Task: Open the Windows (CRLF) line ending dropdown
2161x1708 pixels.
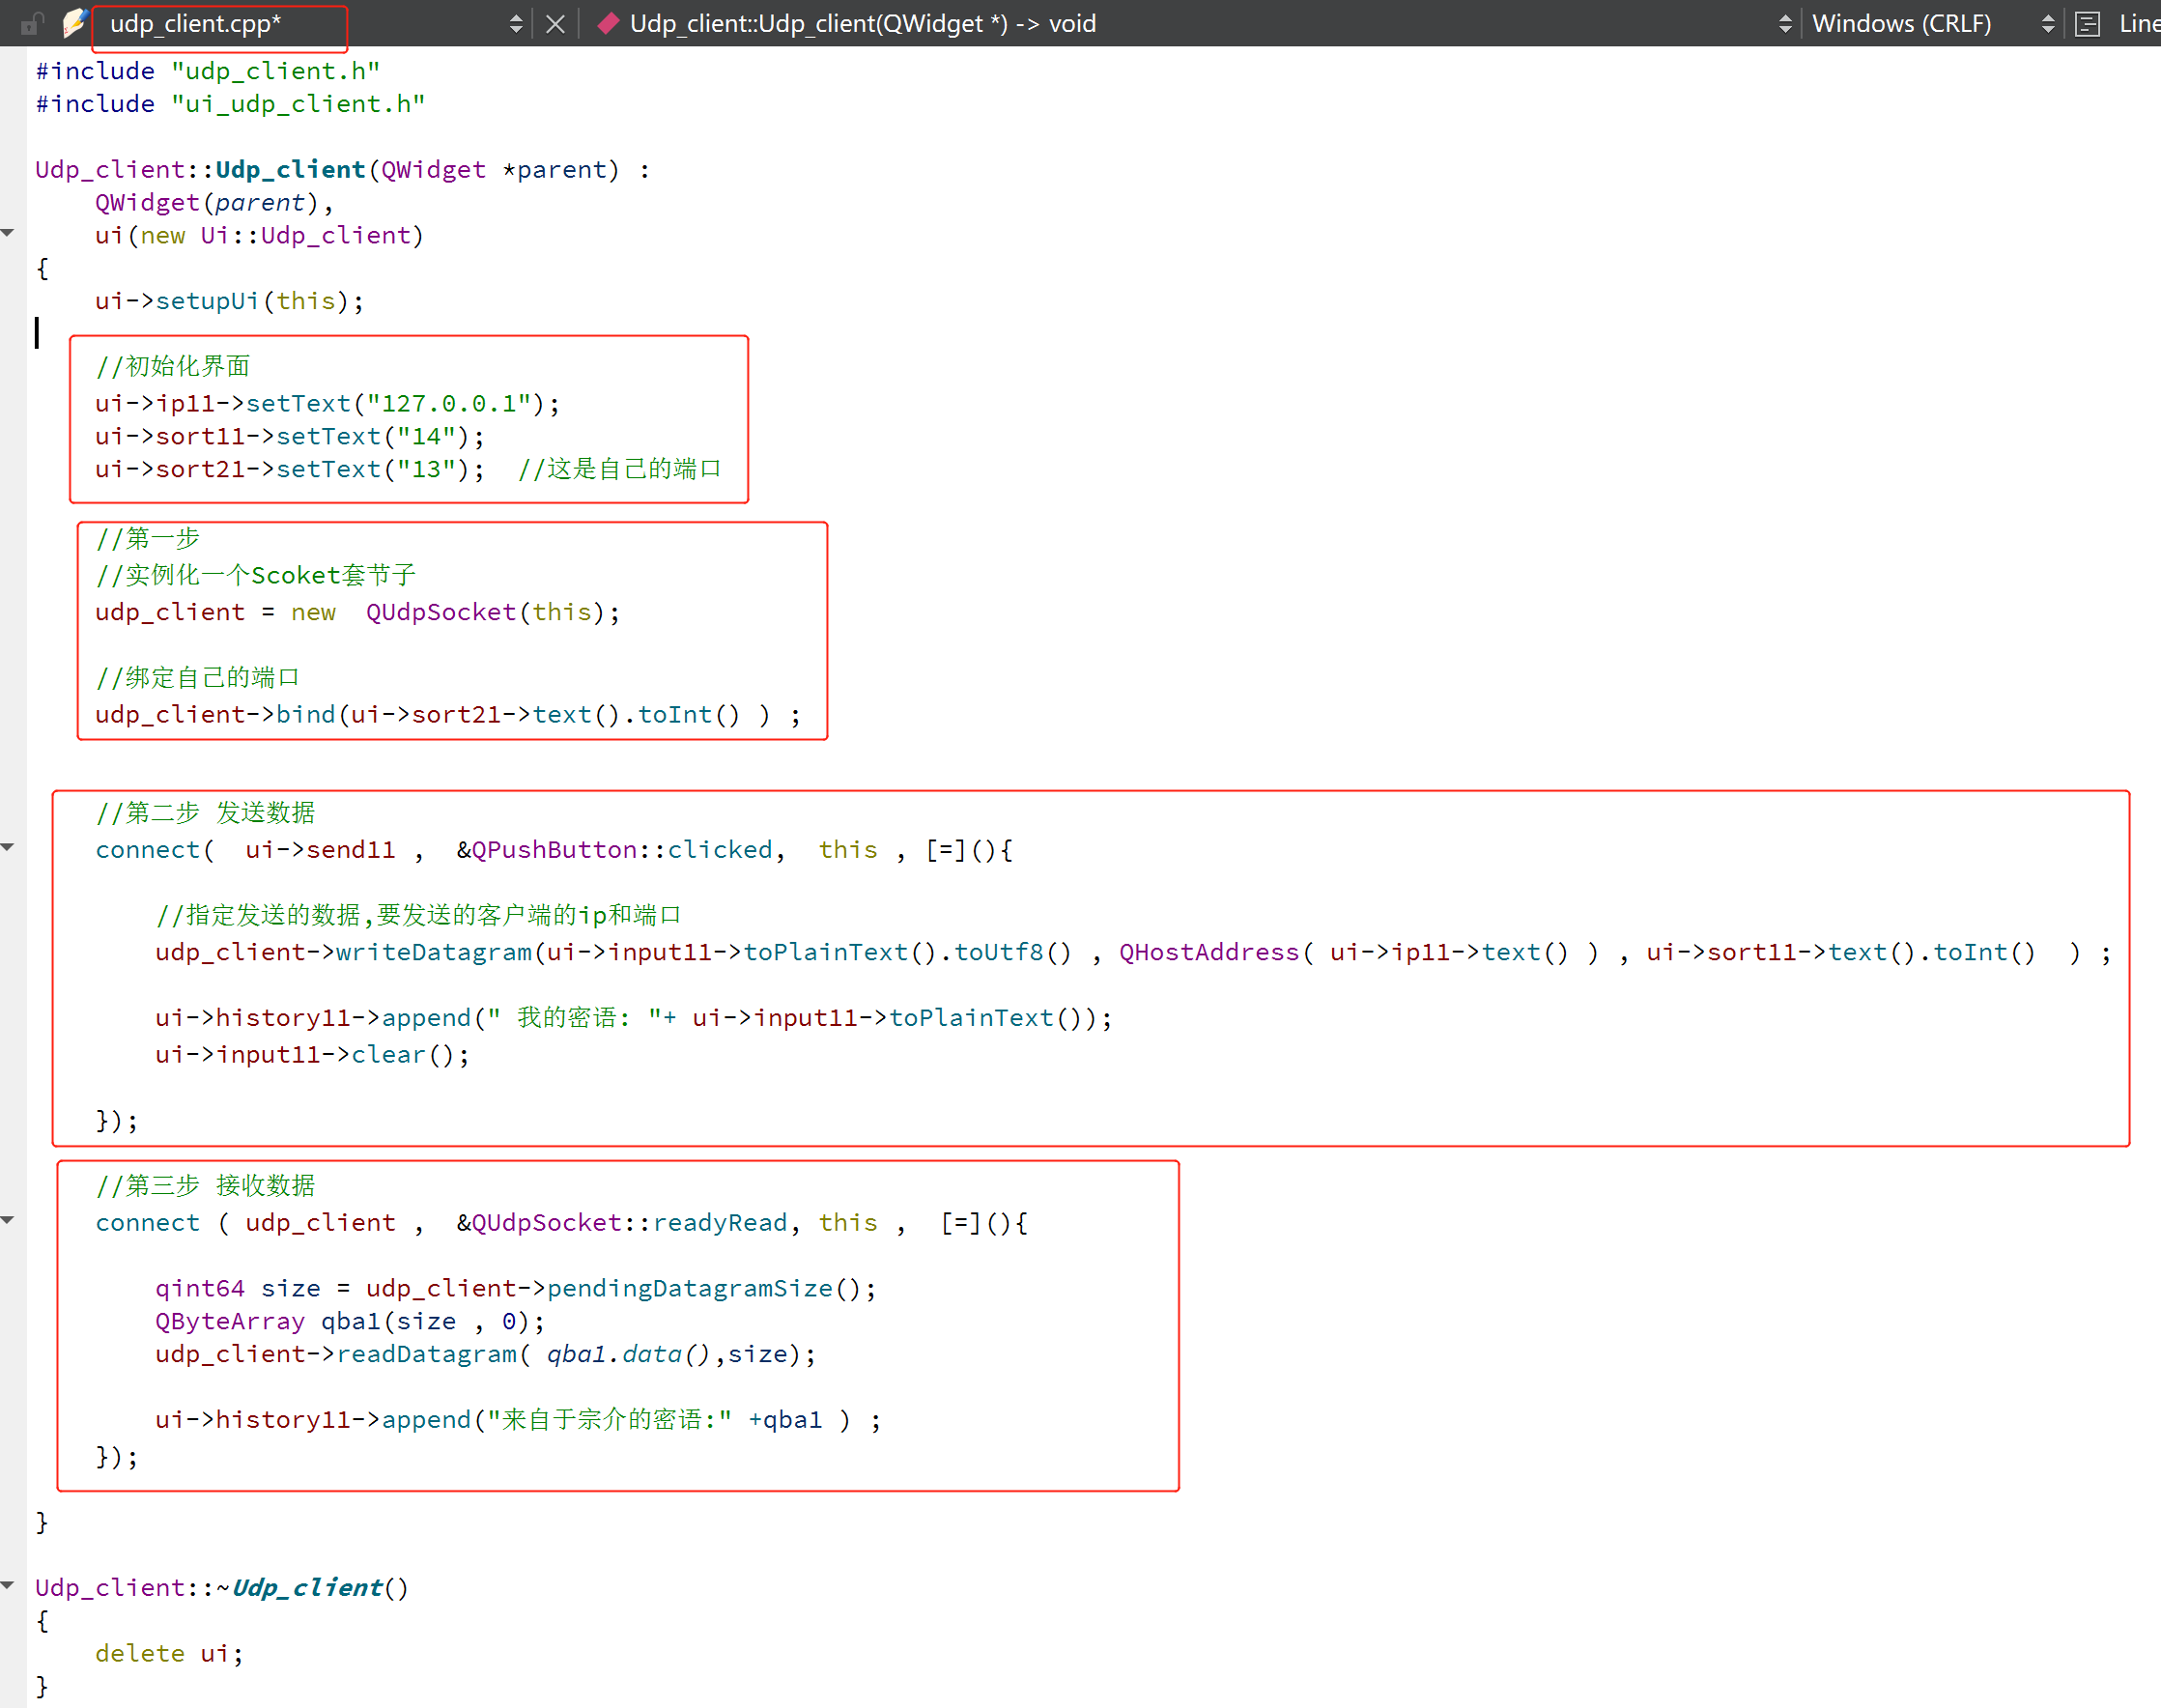Action: [1901, 23]
